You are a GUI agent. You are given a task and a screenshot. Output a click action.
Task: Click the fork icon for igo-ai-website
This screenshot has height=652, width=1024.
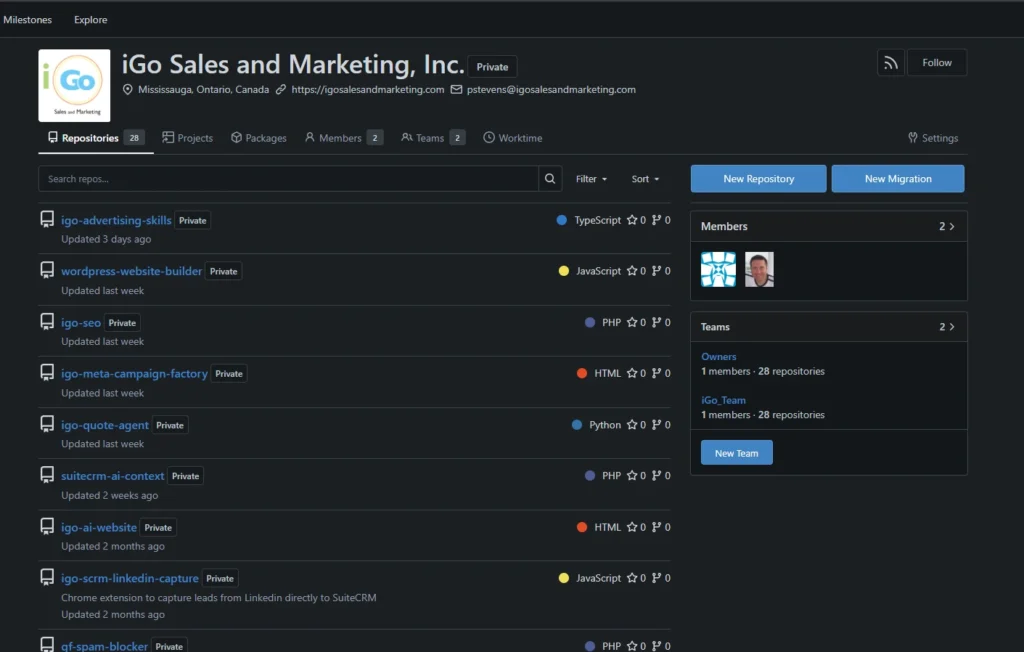coord(656,527)
